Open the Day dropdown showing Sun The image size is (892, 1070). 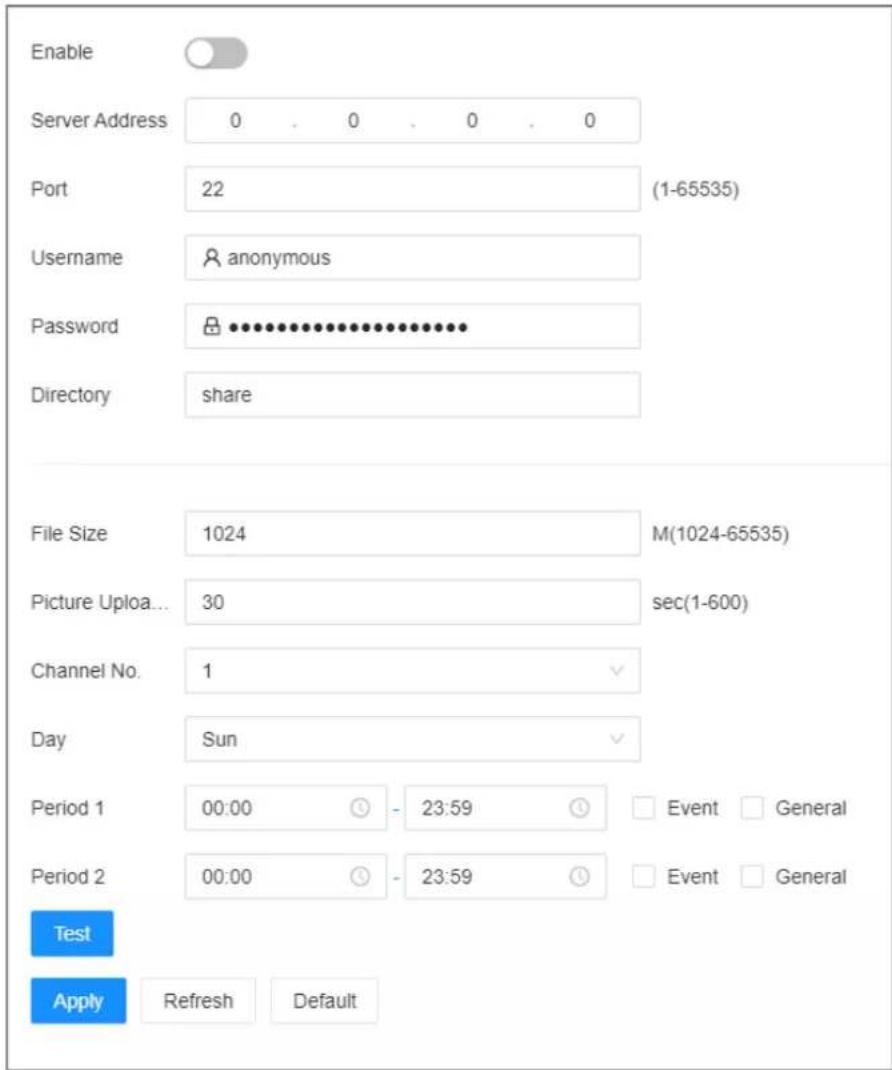click(x=412, y=739)
